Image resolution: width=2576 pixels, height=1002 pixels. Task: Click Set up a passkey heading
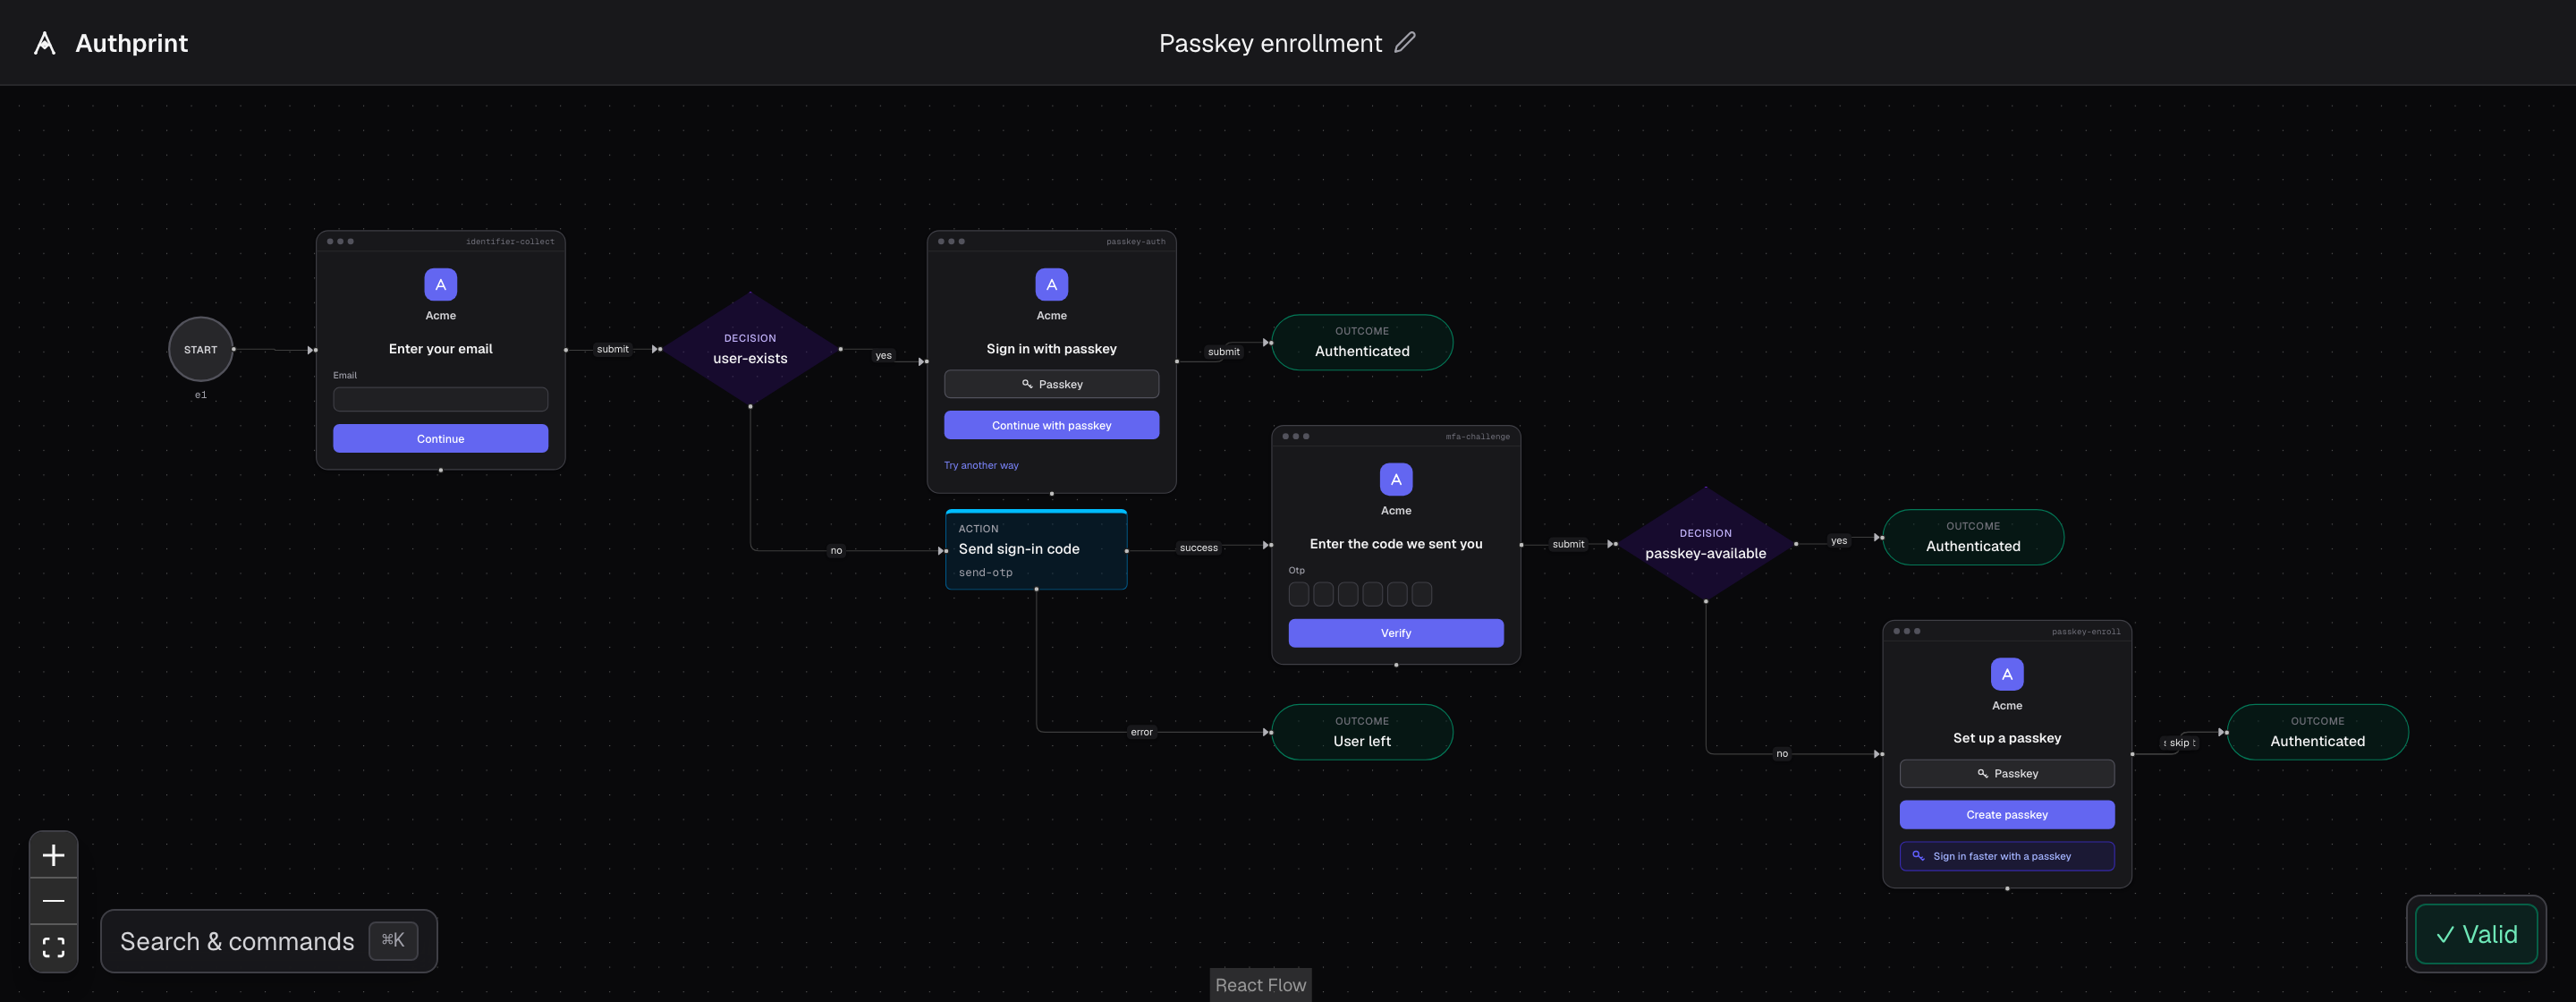click(2007, 738)
